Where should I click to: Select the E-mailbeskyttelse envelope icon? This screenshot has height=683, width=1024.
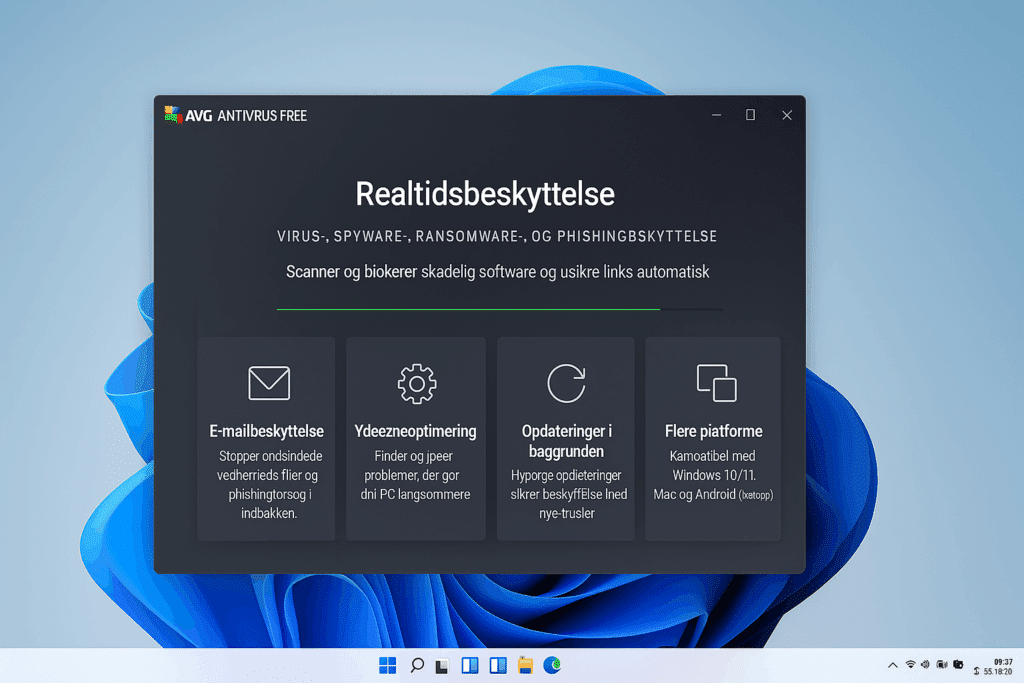tap(266, 382)
